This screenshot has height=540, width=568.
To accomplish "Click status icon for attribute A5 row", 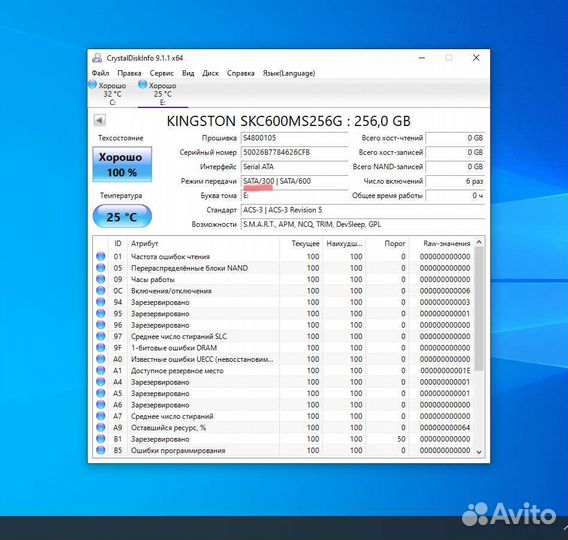I will pos(101,393).
